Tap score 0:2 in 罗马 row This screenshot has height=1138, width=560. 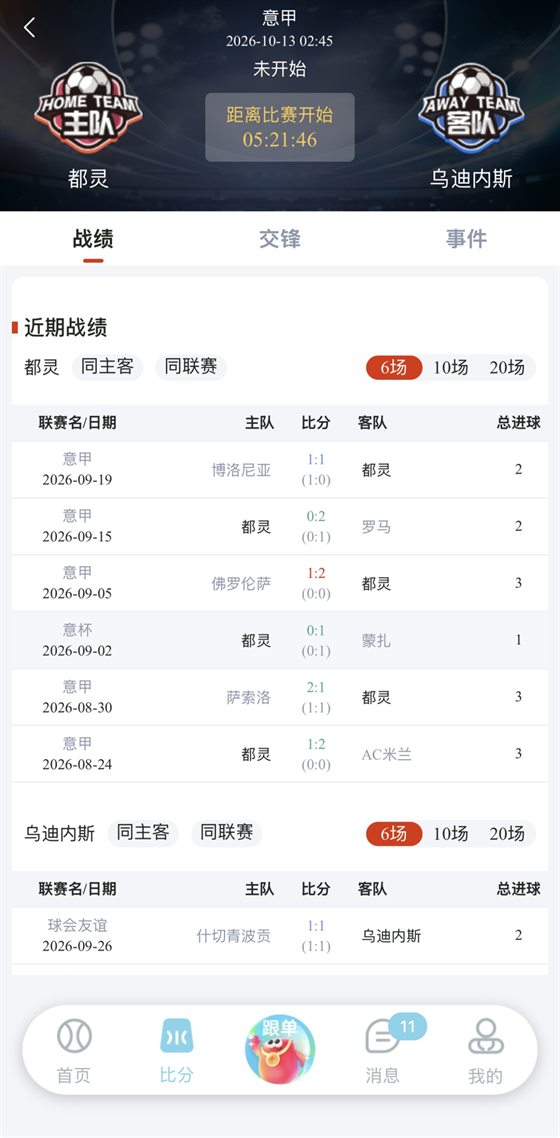pos(316,516)
